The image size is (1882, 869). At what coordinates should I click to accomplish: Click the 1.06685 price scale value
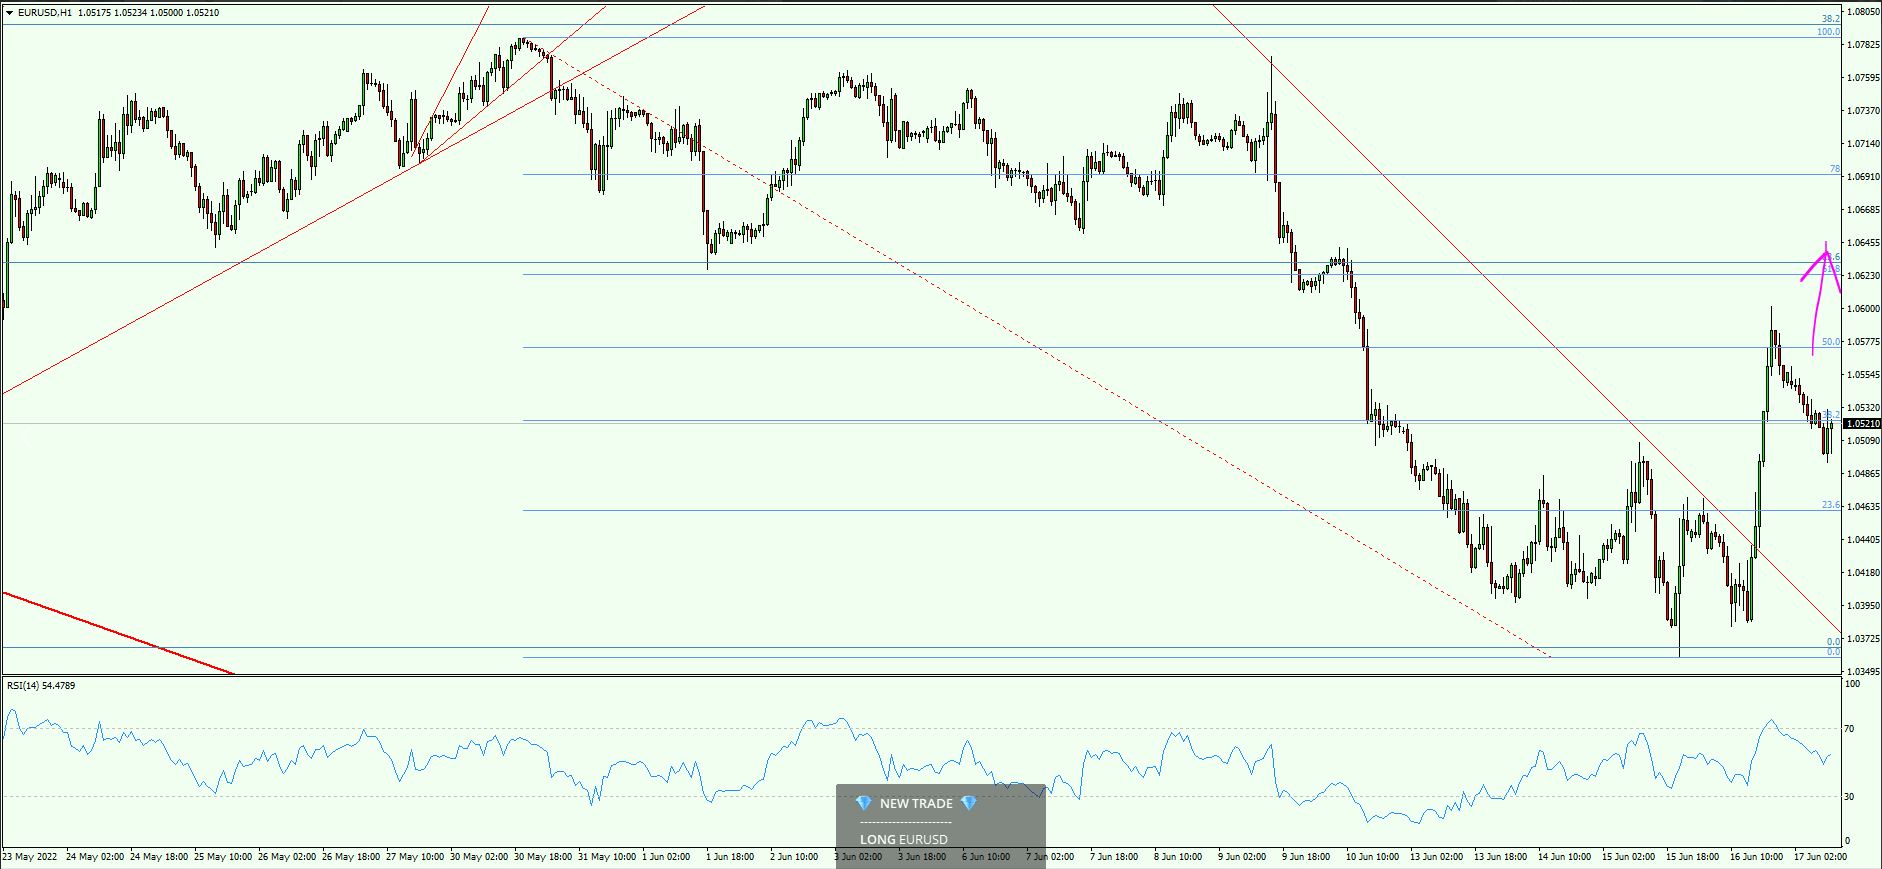click(1863, 210)
